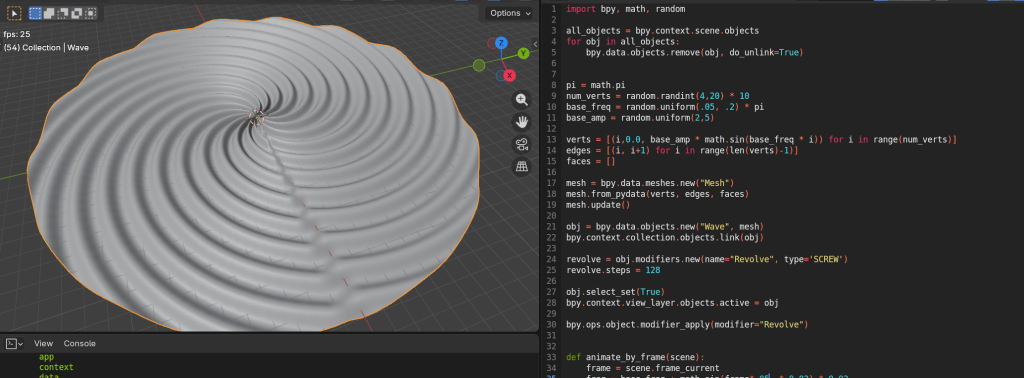Click the 'mesh.from_pydata(verts, edges, faces)' line
The height and width of the screenshot is (378, 1024).
[x=657, y=194]
